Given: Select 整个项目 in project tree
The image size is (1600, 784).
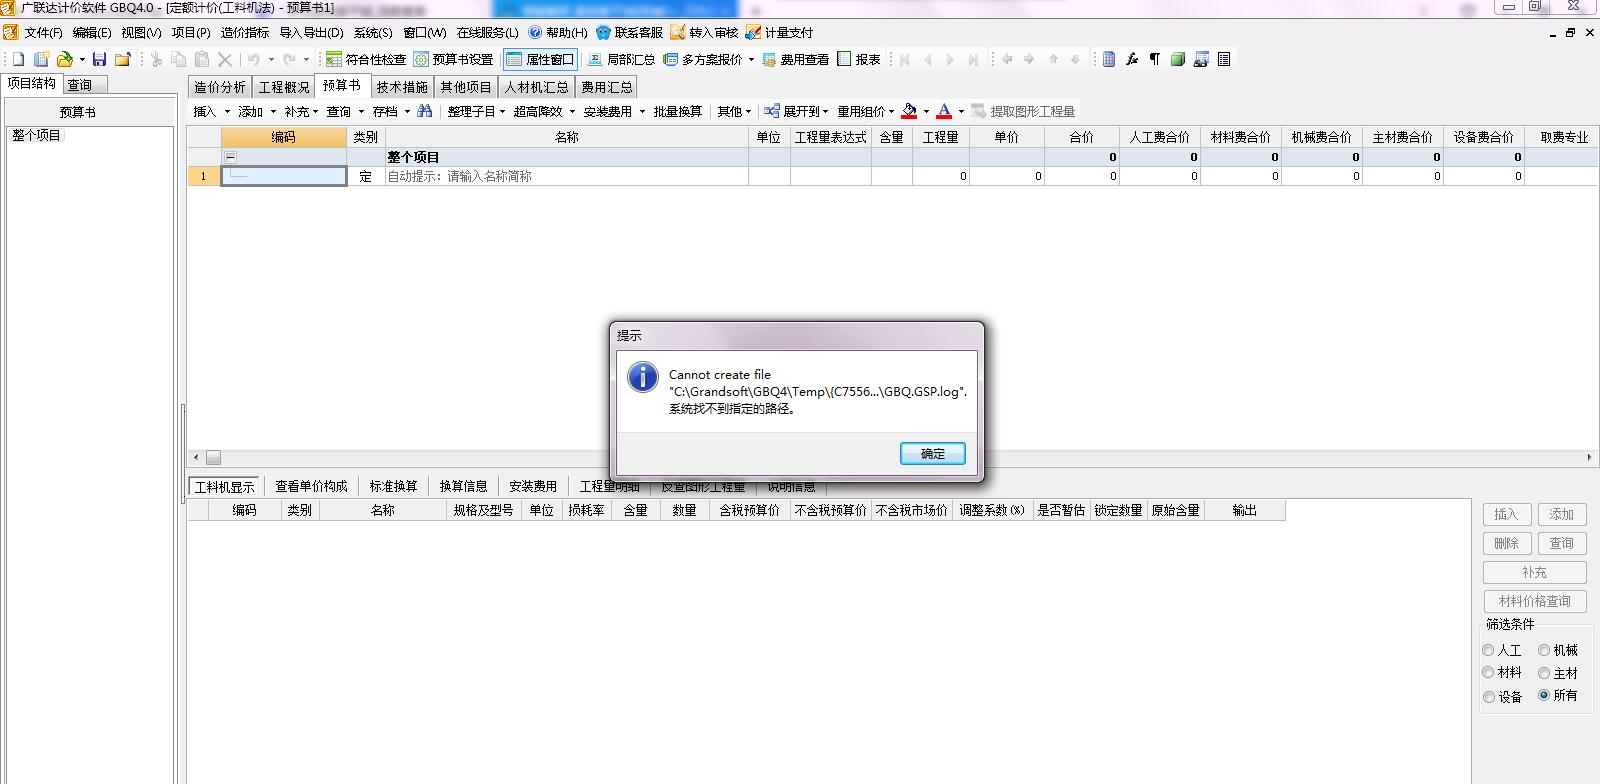Looking at the screenshot, I should click(37, 136).
